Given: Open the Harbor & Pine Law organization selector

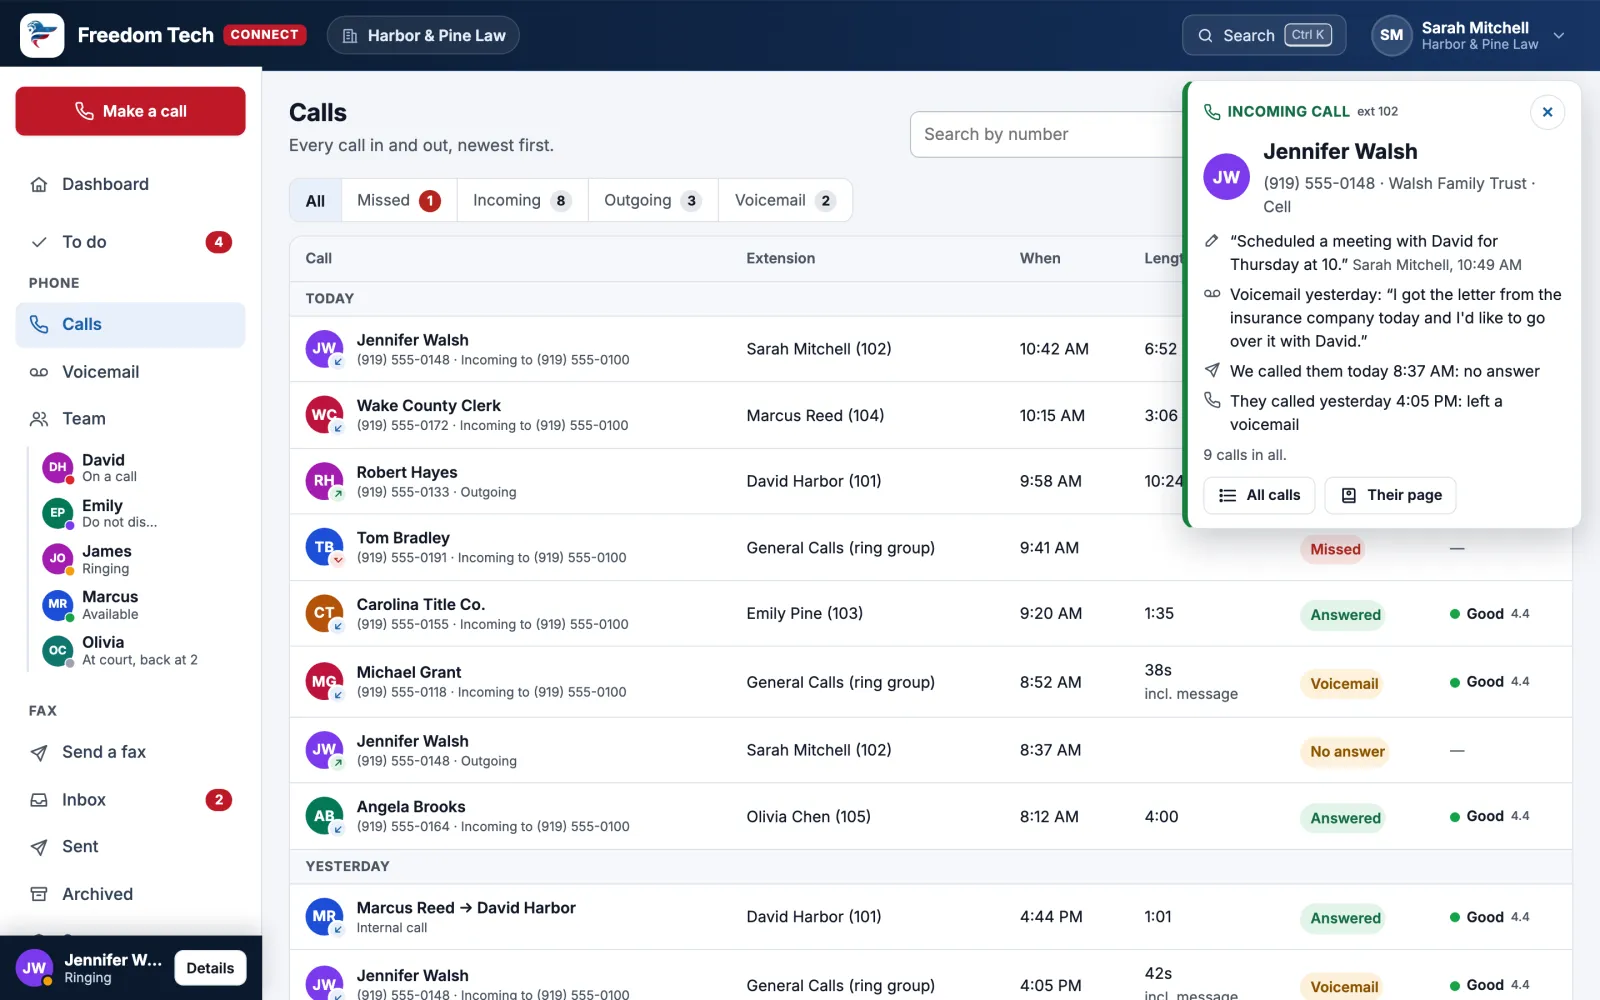Looking at the screenshot, I should (423, 35).
